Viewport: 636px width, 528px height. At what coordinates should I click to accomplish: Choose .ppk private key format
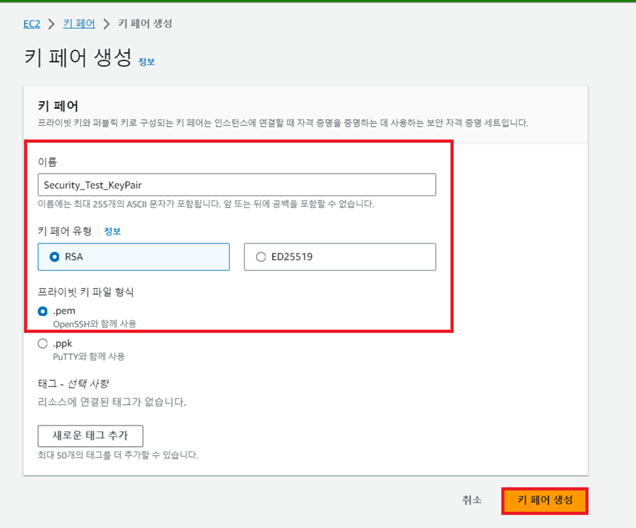click(43, 343)
